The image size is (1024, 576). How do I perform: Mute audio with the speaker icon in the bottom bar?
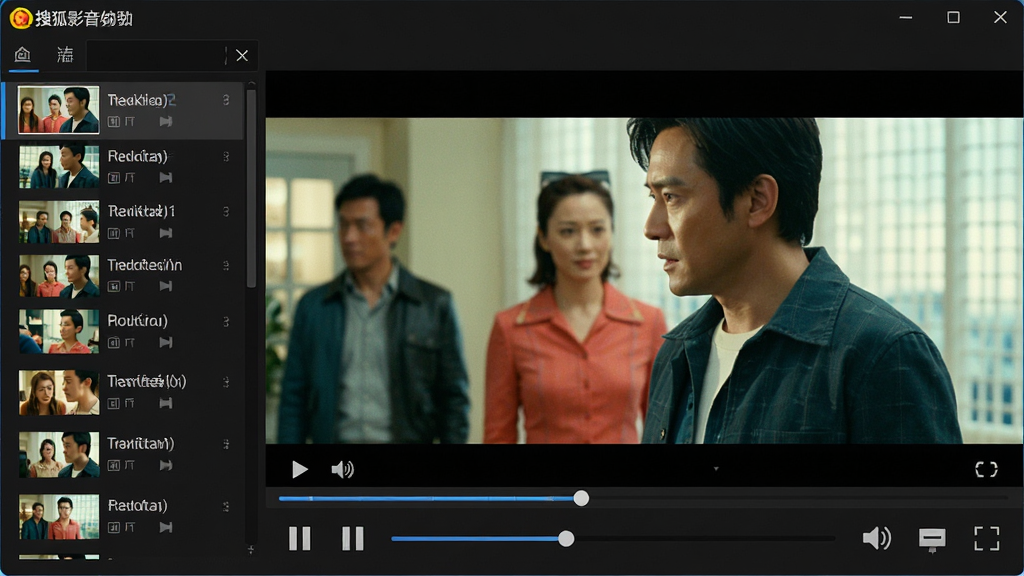coord(876,538)
